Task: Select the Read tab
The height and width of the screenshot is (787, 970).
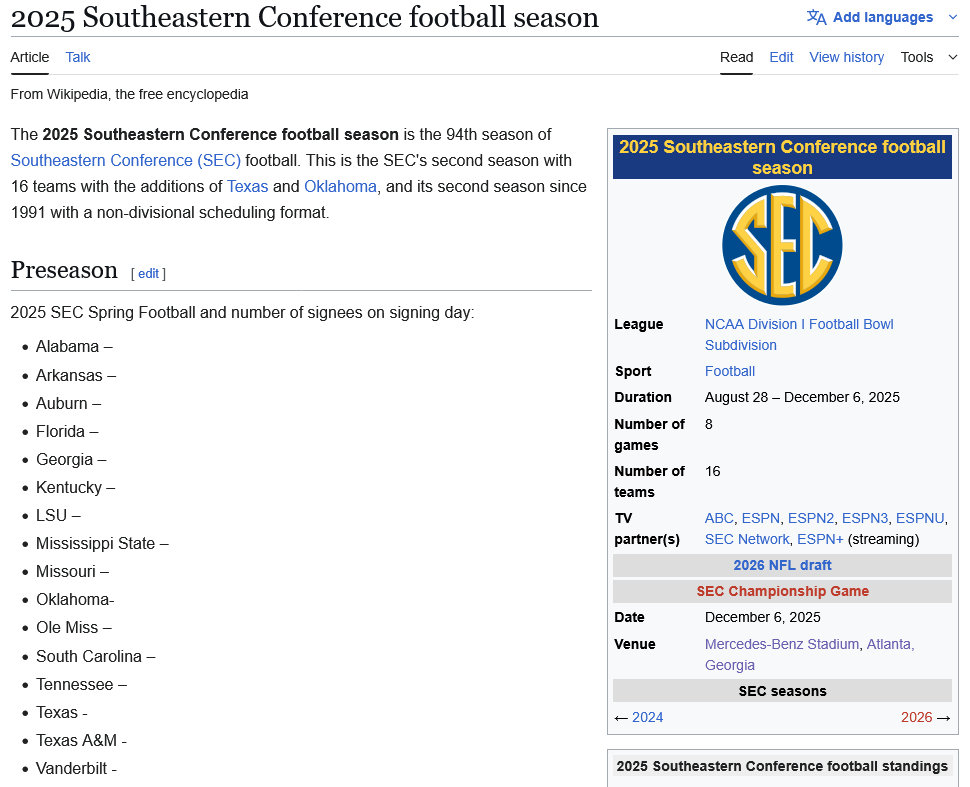Action: 736,57
